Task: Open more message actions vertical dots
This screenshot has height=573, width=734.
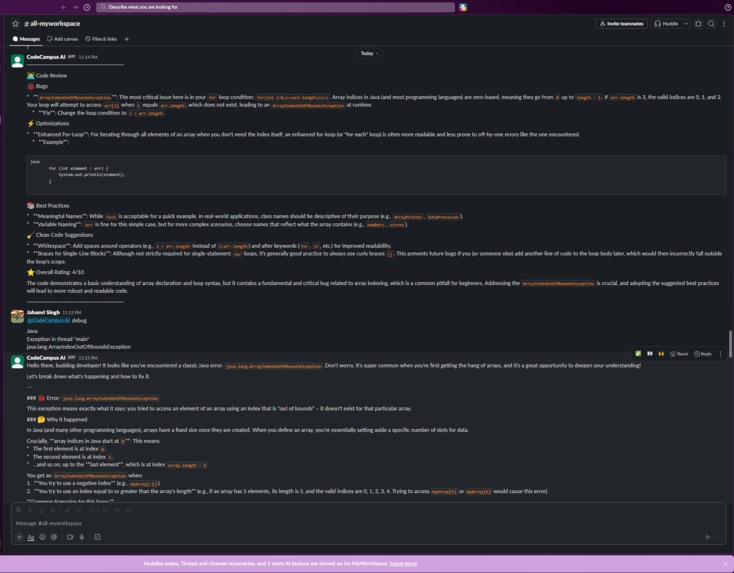Action: tap(720, 353)
